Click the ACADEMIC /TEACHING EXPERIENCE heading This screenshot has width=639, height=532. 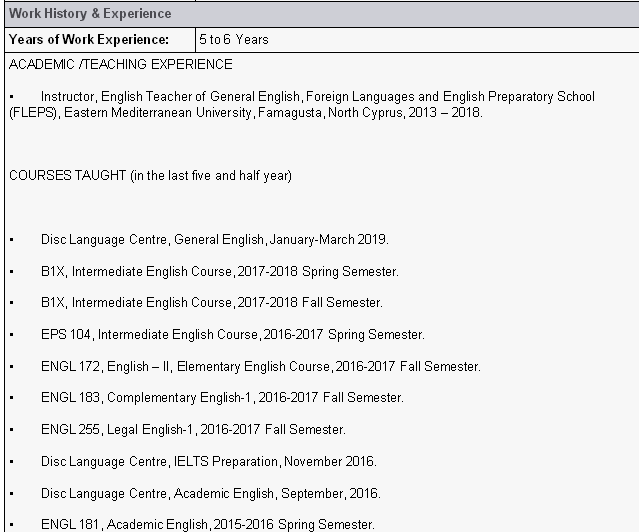120,64
